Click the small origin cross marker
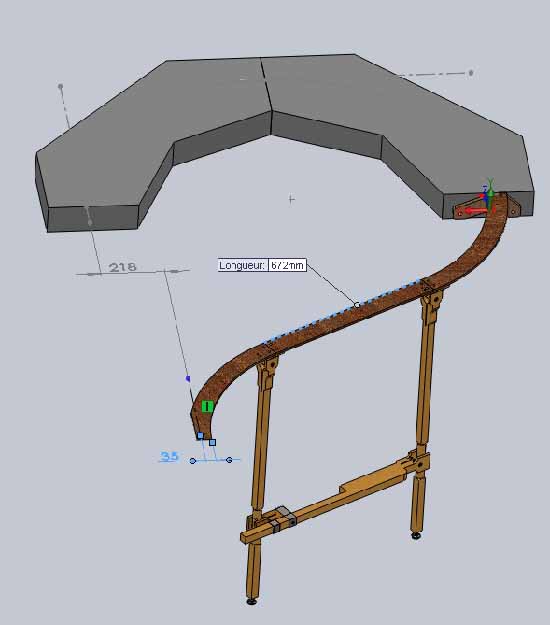 click(292, 199)
